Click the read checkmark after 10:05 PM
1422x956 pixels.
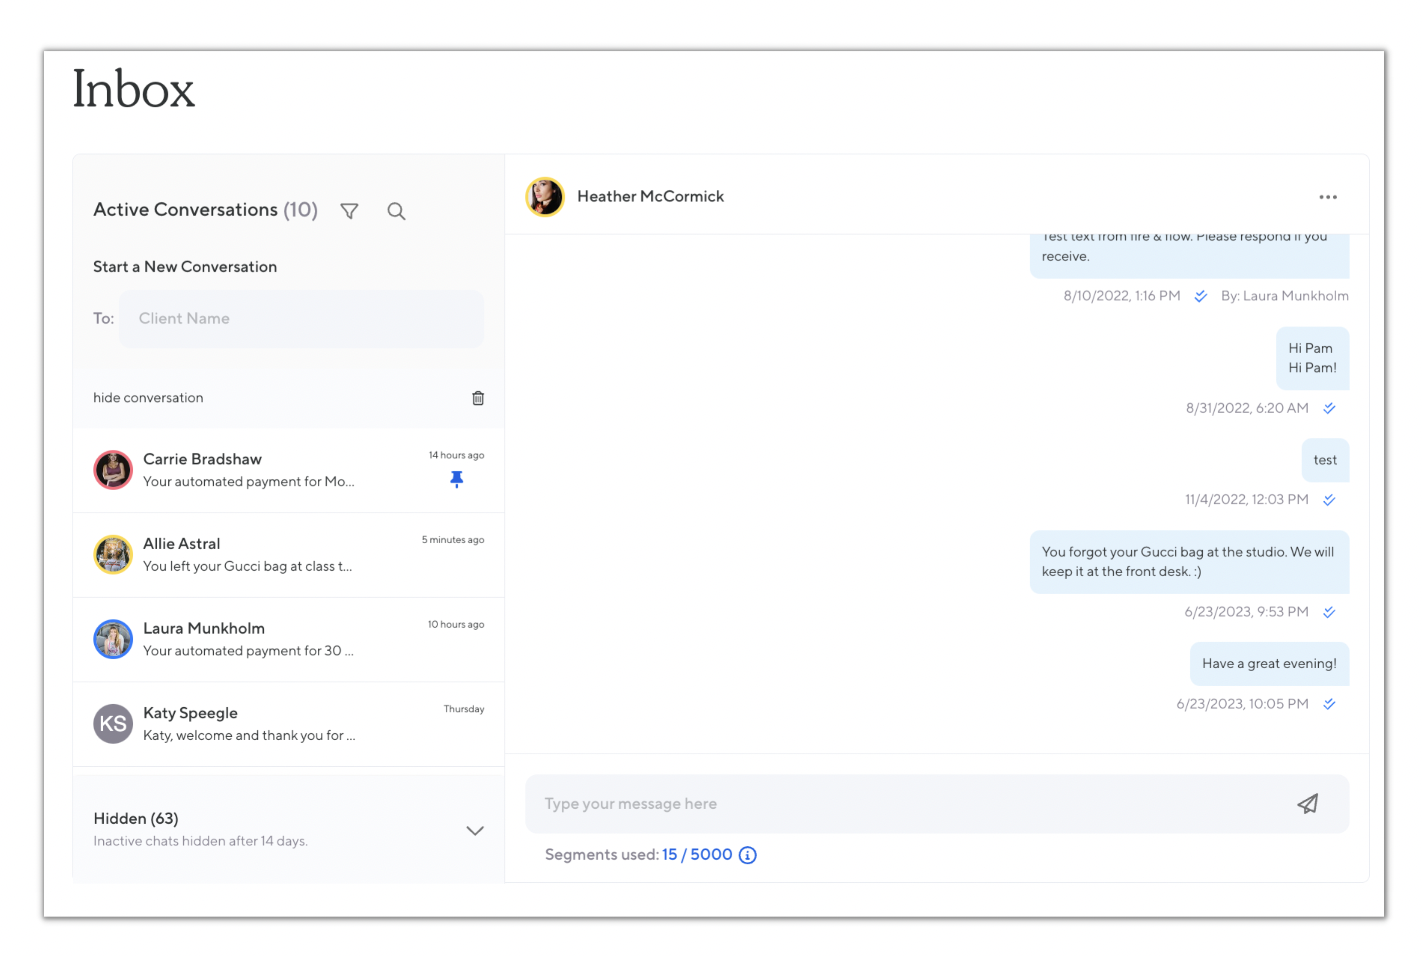click(x=1329, y=704)
